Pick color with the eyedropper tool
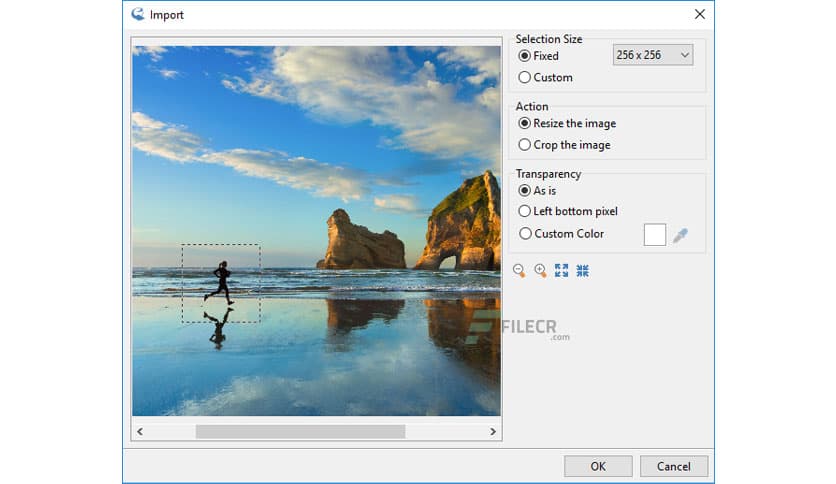 (680, 235)
